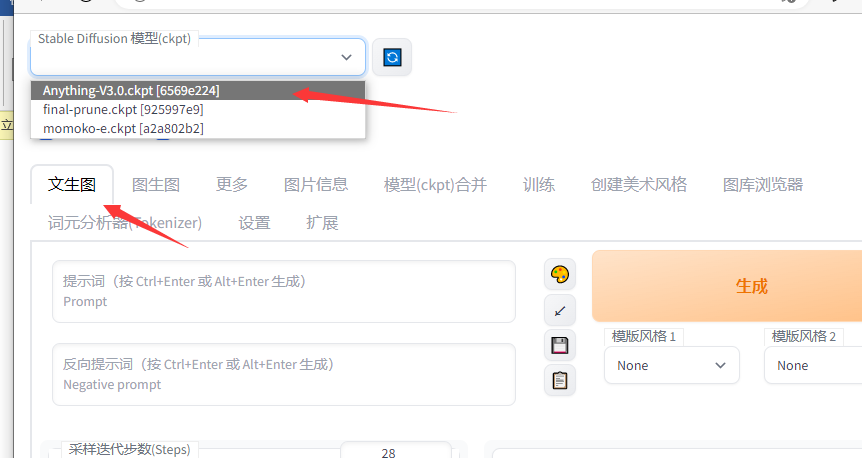Go to the 模型(ckpt)合并 tab
The width and height of the screenshot is (862, 458).
coord(435,184)
